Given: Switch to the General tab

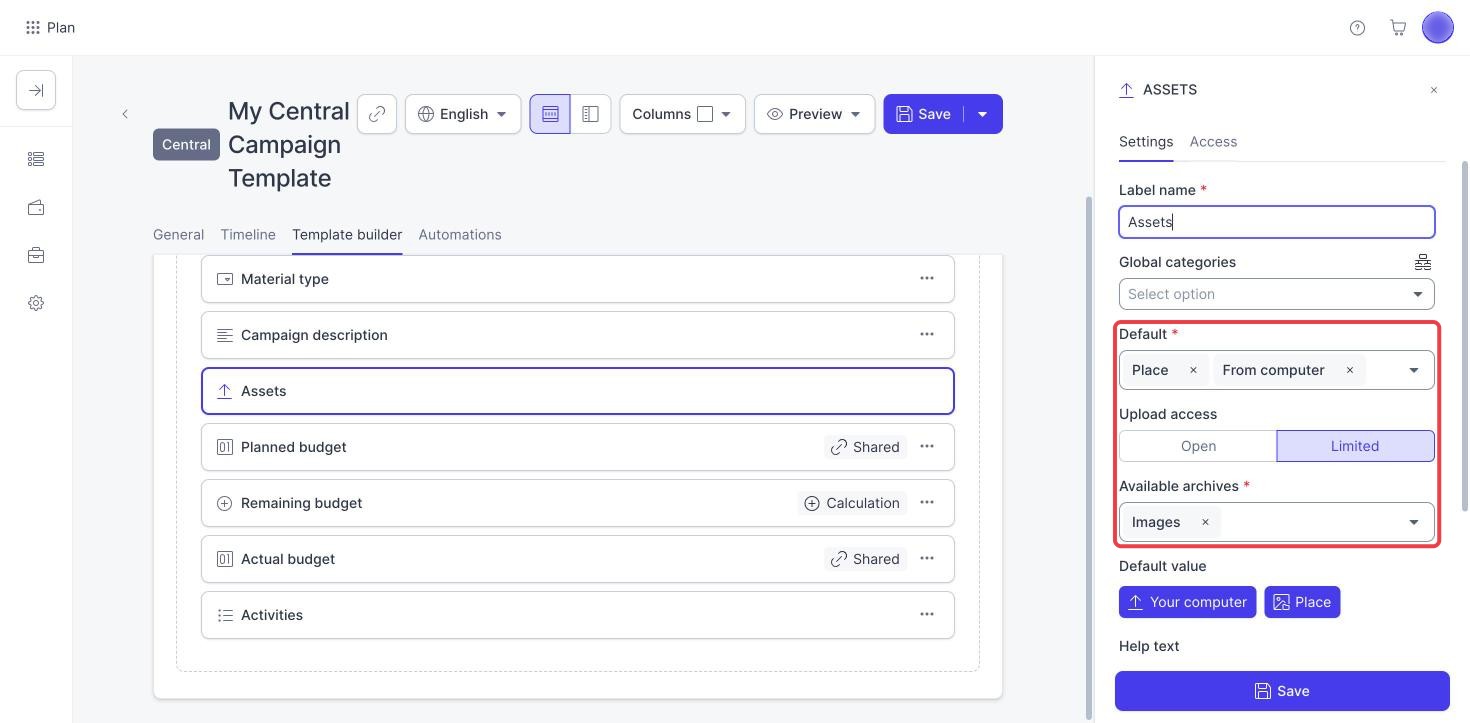Looking at the screenshot, I should coord(178,235).
